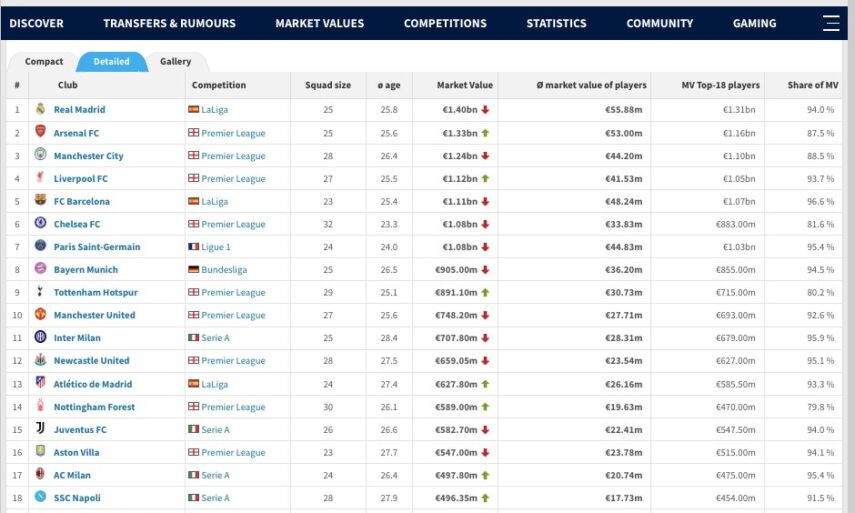Open the hamburger menu icon
Viewport: 855px width, 513px height.
pyautogui.click(x=830, y=24)
